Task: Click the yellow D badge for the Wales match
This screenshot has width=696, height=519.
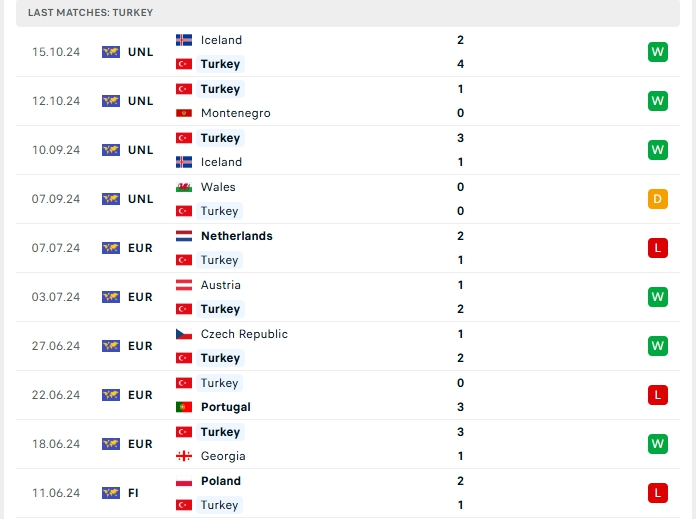Action: (x=657, y=199)
